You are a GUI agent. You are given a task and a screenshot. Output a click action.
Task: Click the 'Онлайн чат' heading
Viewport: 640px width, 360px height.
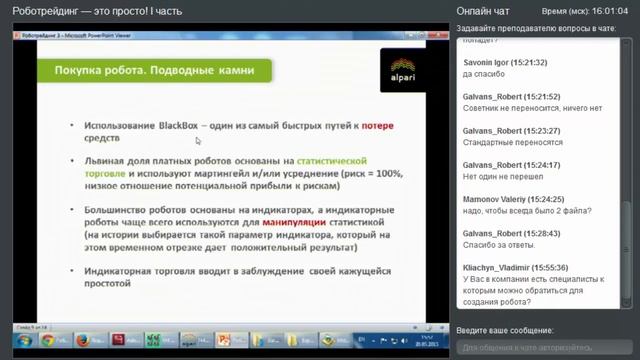pyautogui.click(x=483, y=11)
